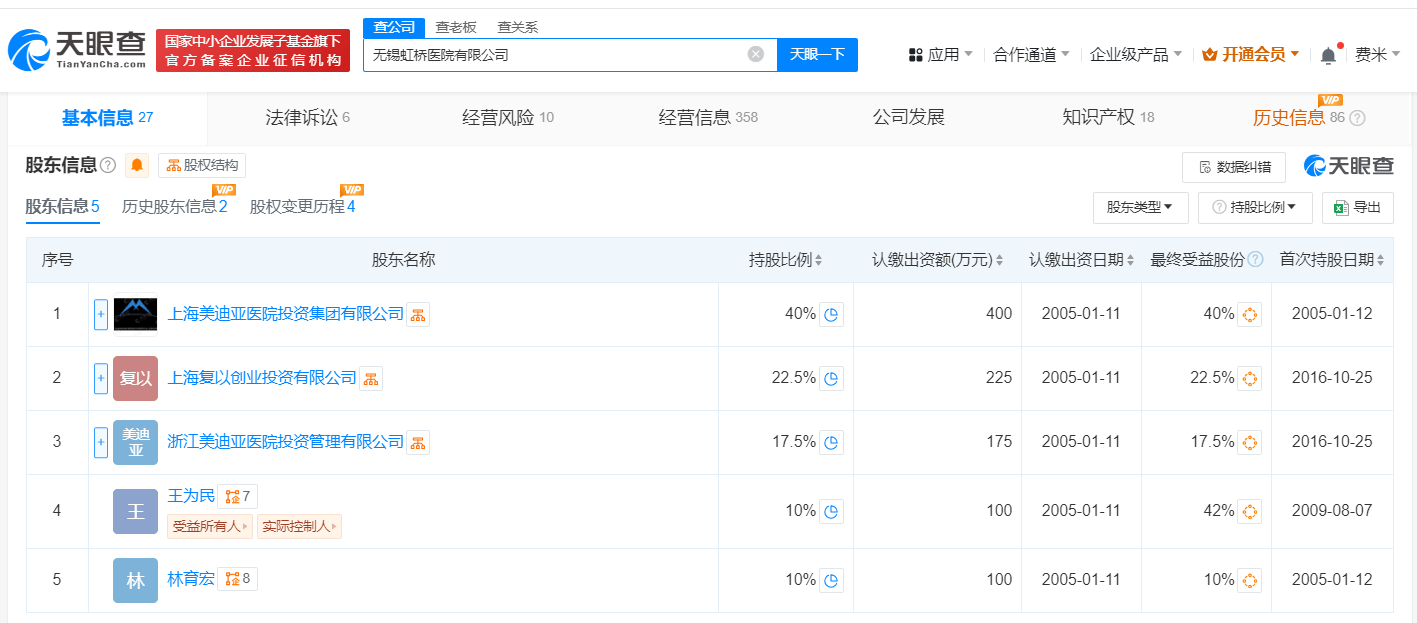Open pie chart icon for 40% shareholding
The image size is (1417, 623).
tap(831, 314)
